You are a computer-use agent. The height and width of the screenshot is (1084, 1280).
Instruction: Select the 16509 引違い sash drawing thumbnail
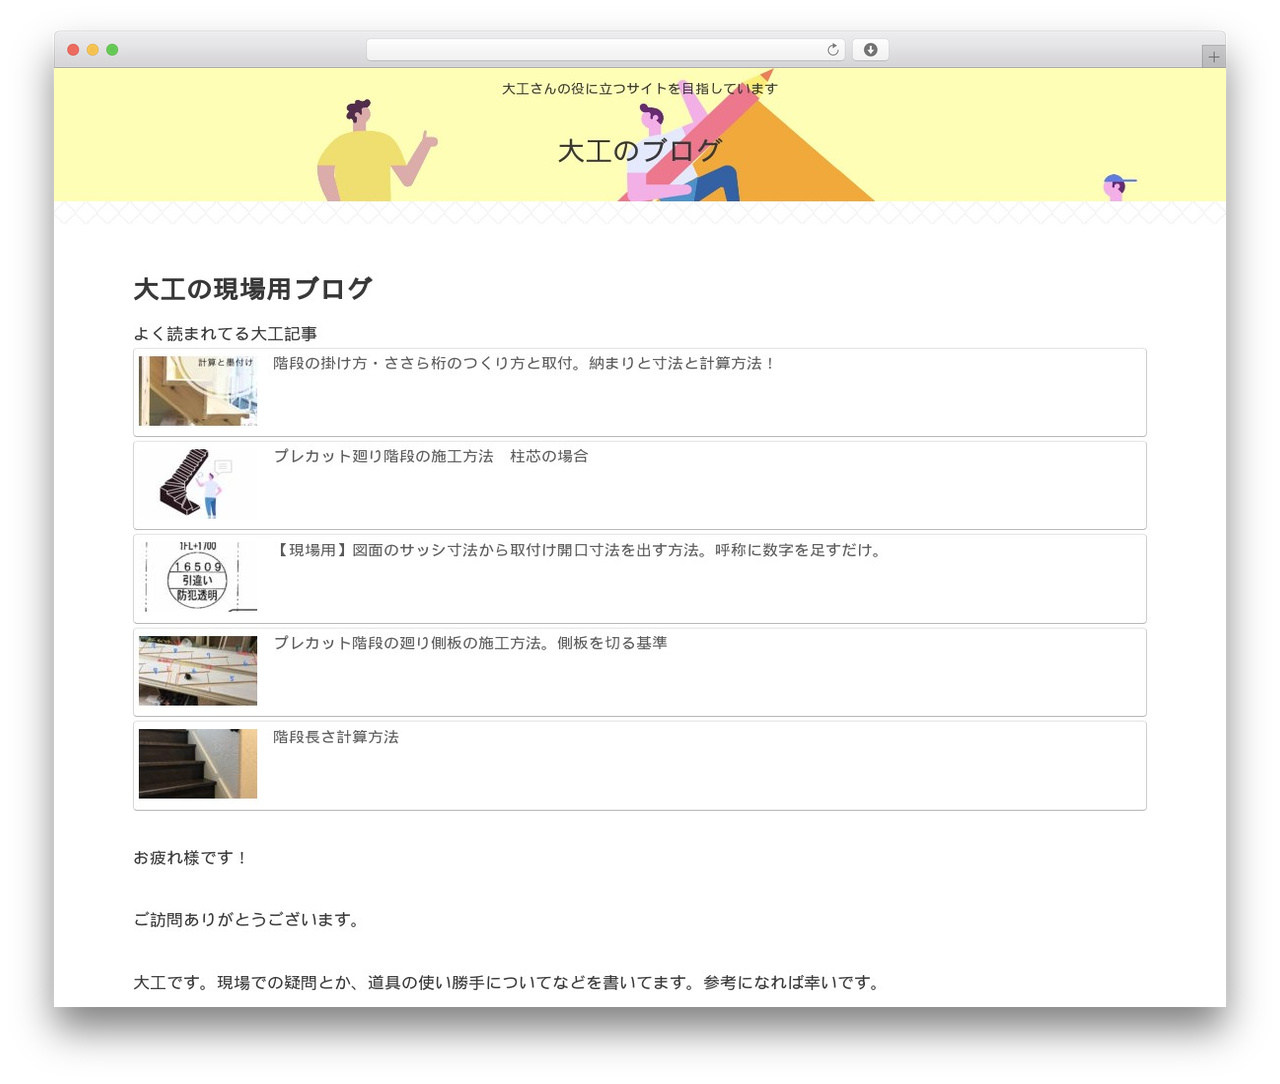(x=198, y=577)
